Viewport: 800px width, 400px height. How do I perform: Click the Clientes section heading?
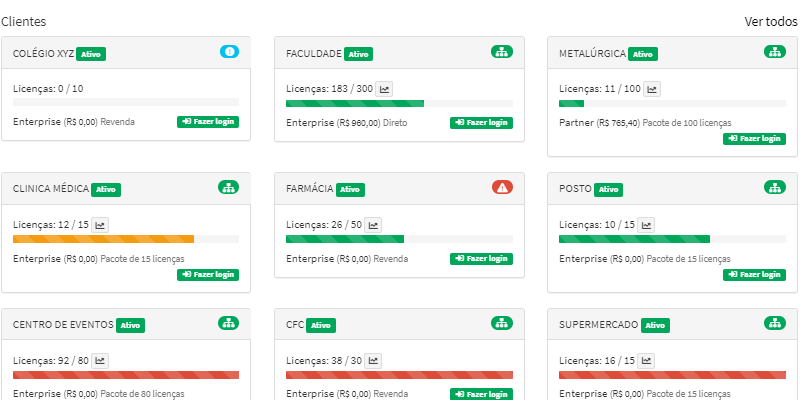click(x=23, y=21)
